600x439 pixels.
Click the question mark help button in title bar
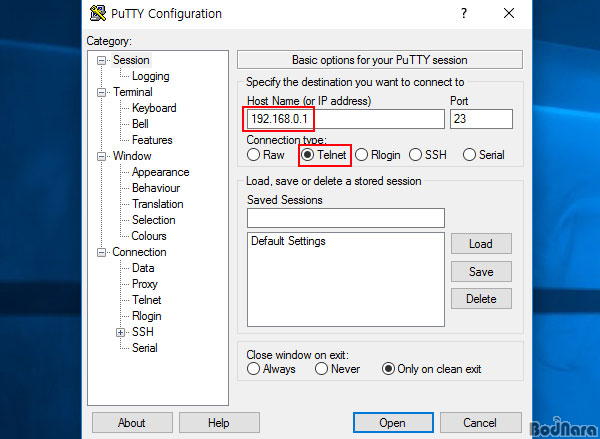[x=464, y=13]
